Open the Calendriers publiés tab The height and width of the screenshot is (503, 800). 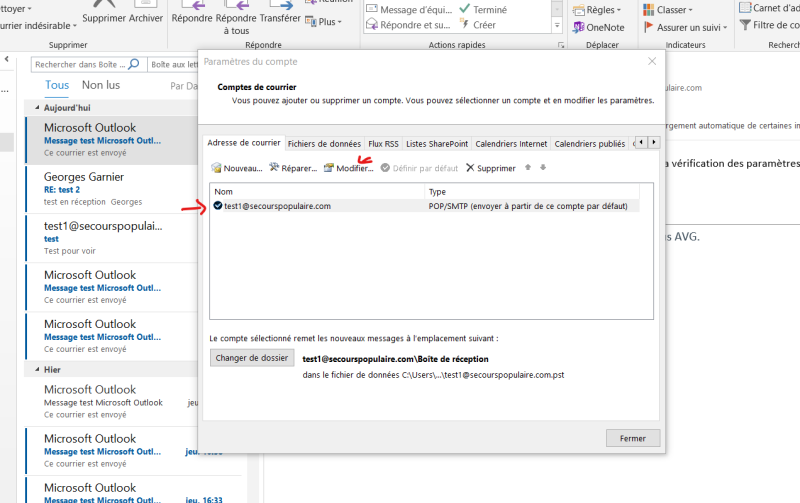point(589,144)
